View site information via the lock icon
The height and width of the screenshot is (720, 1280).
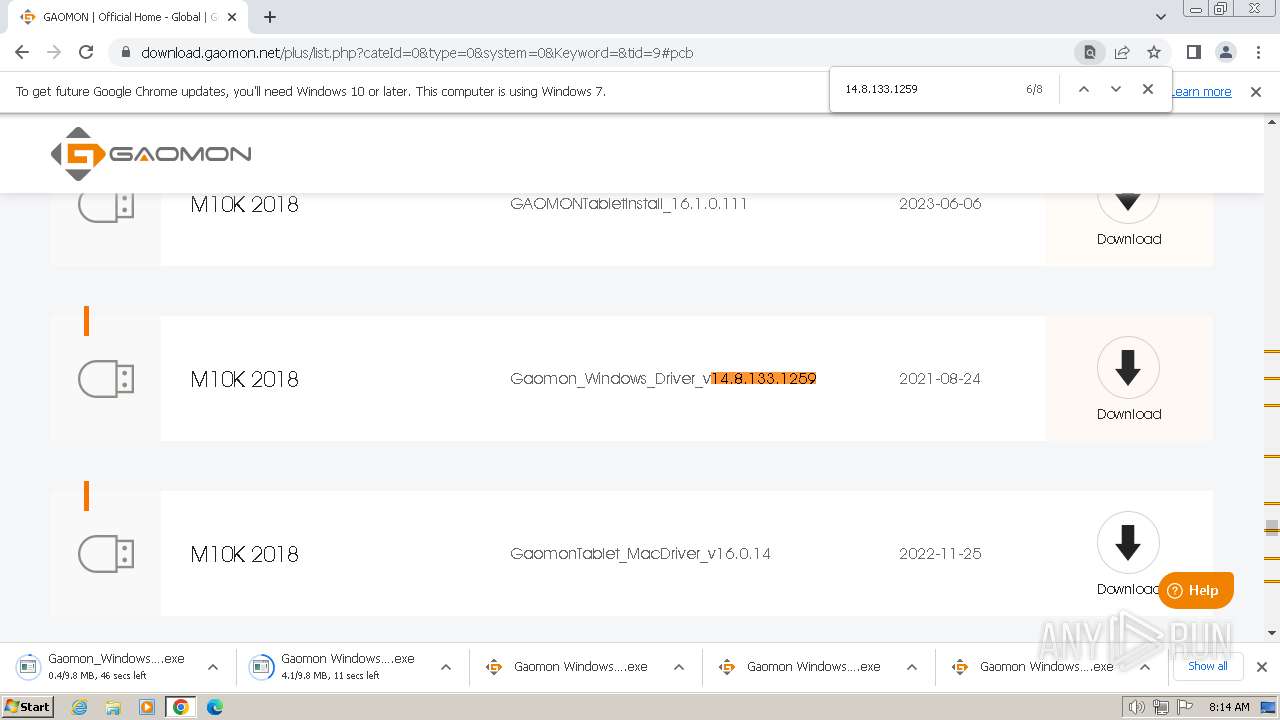click(125, 53)
